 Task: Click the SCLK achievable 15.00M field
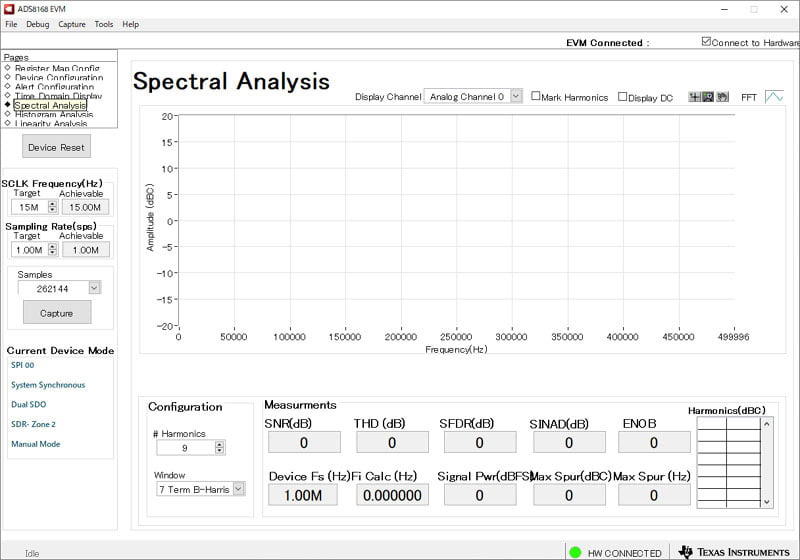pyautogui.click(x=85, y=207)
